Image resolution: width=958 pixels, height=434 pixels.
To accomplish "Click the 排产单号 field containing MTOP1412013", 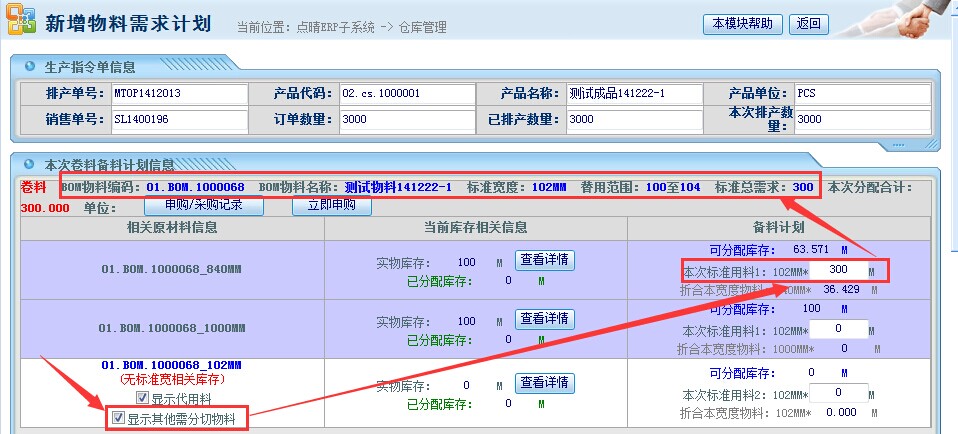I will tap(179, 93).
